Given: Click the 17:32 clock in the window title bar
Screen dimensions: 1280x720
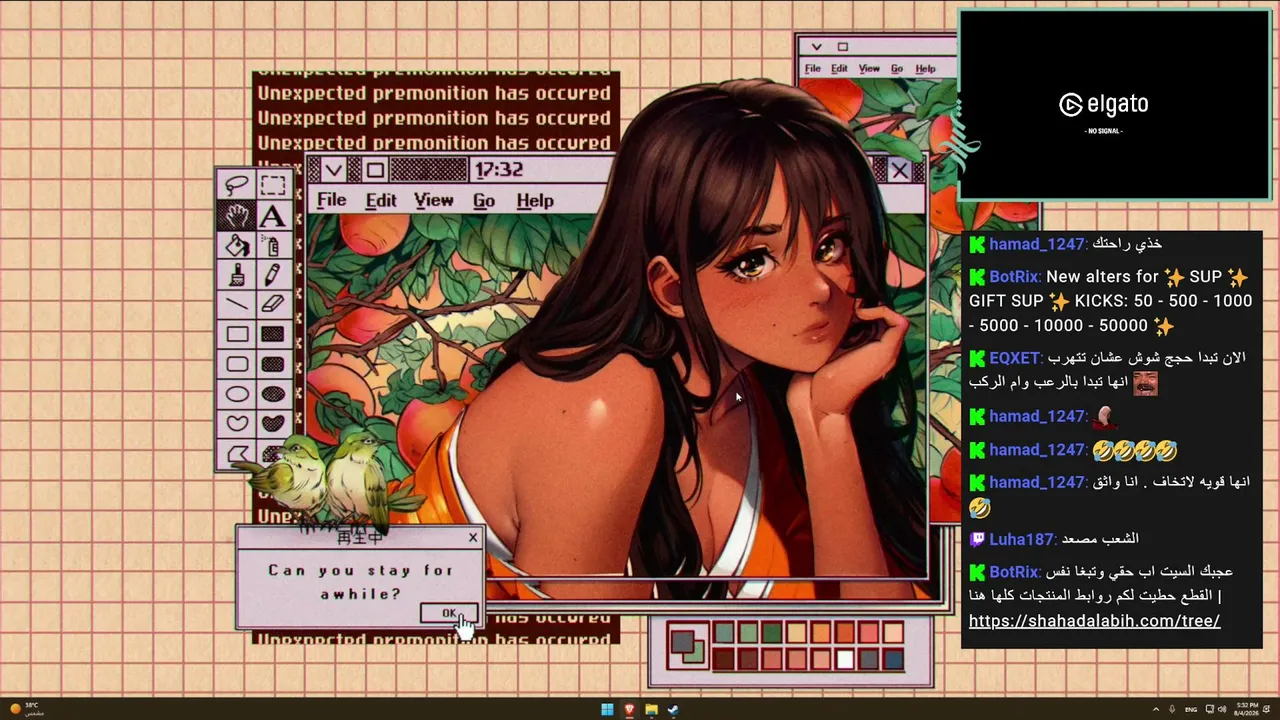Looking at the screenshot, I should point(498,170).
